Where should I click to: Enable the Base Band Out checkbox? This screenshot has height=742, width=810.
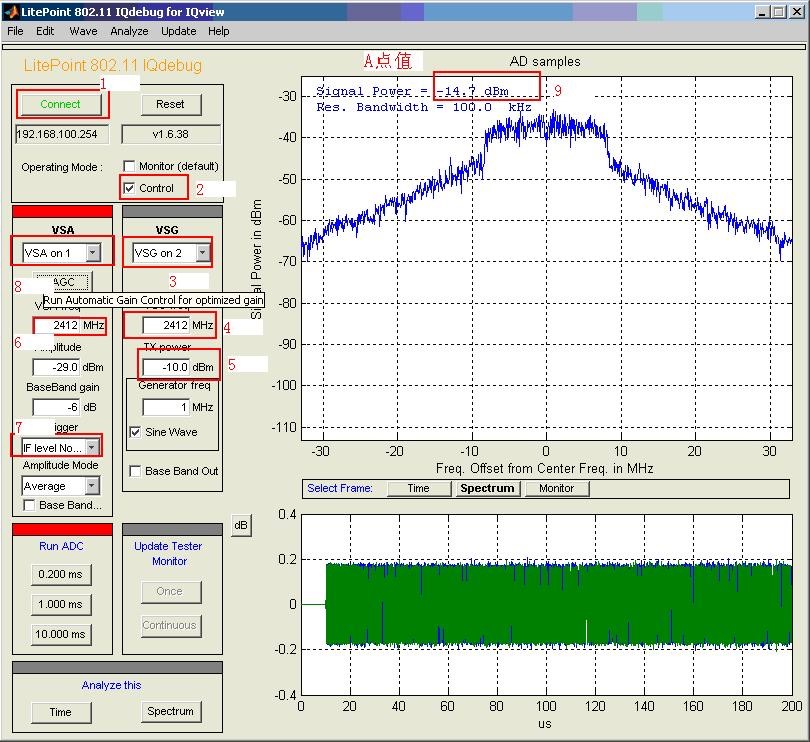click(x=136, y=471)
